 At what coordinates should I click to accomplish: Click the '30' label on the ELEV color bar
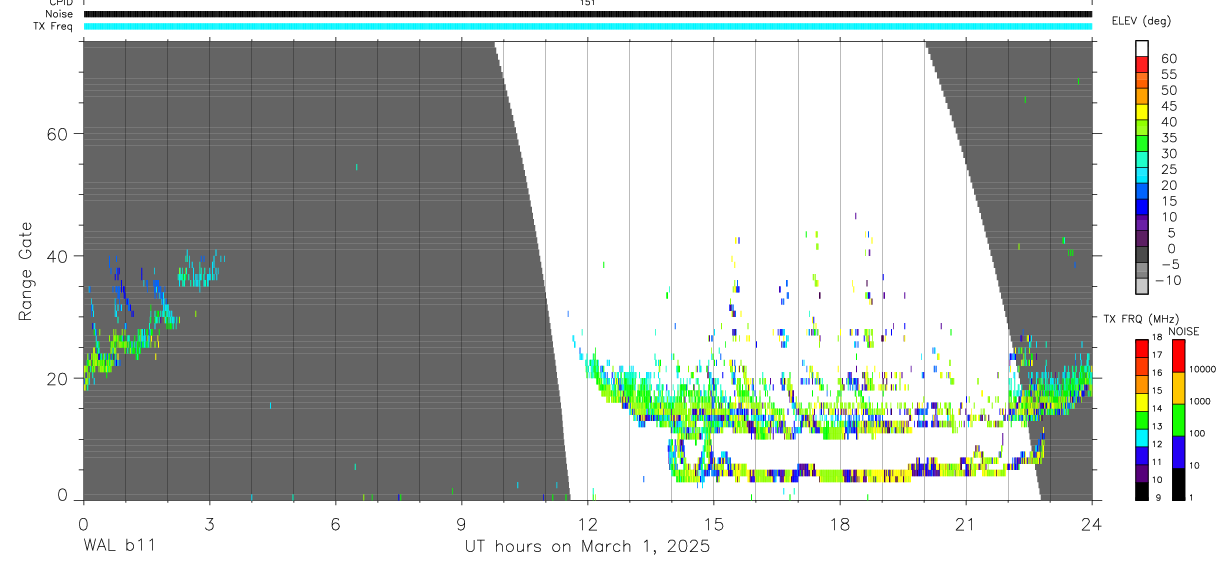(1168, 154)
